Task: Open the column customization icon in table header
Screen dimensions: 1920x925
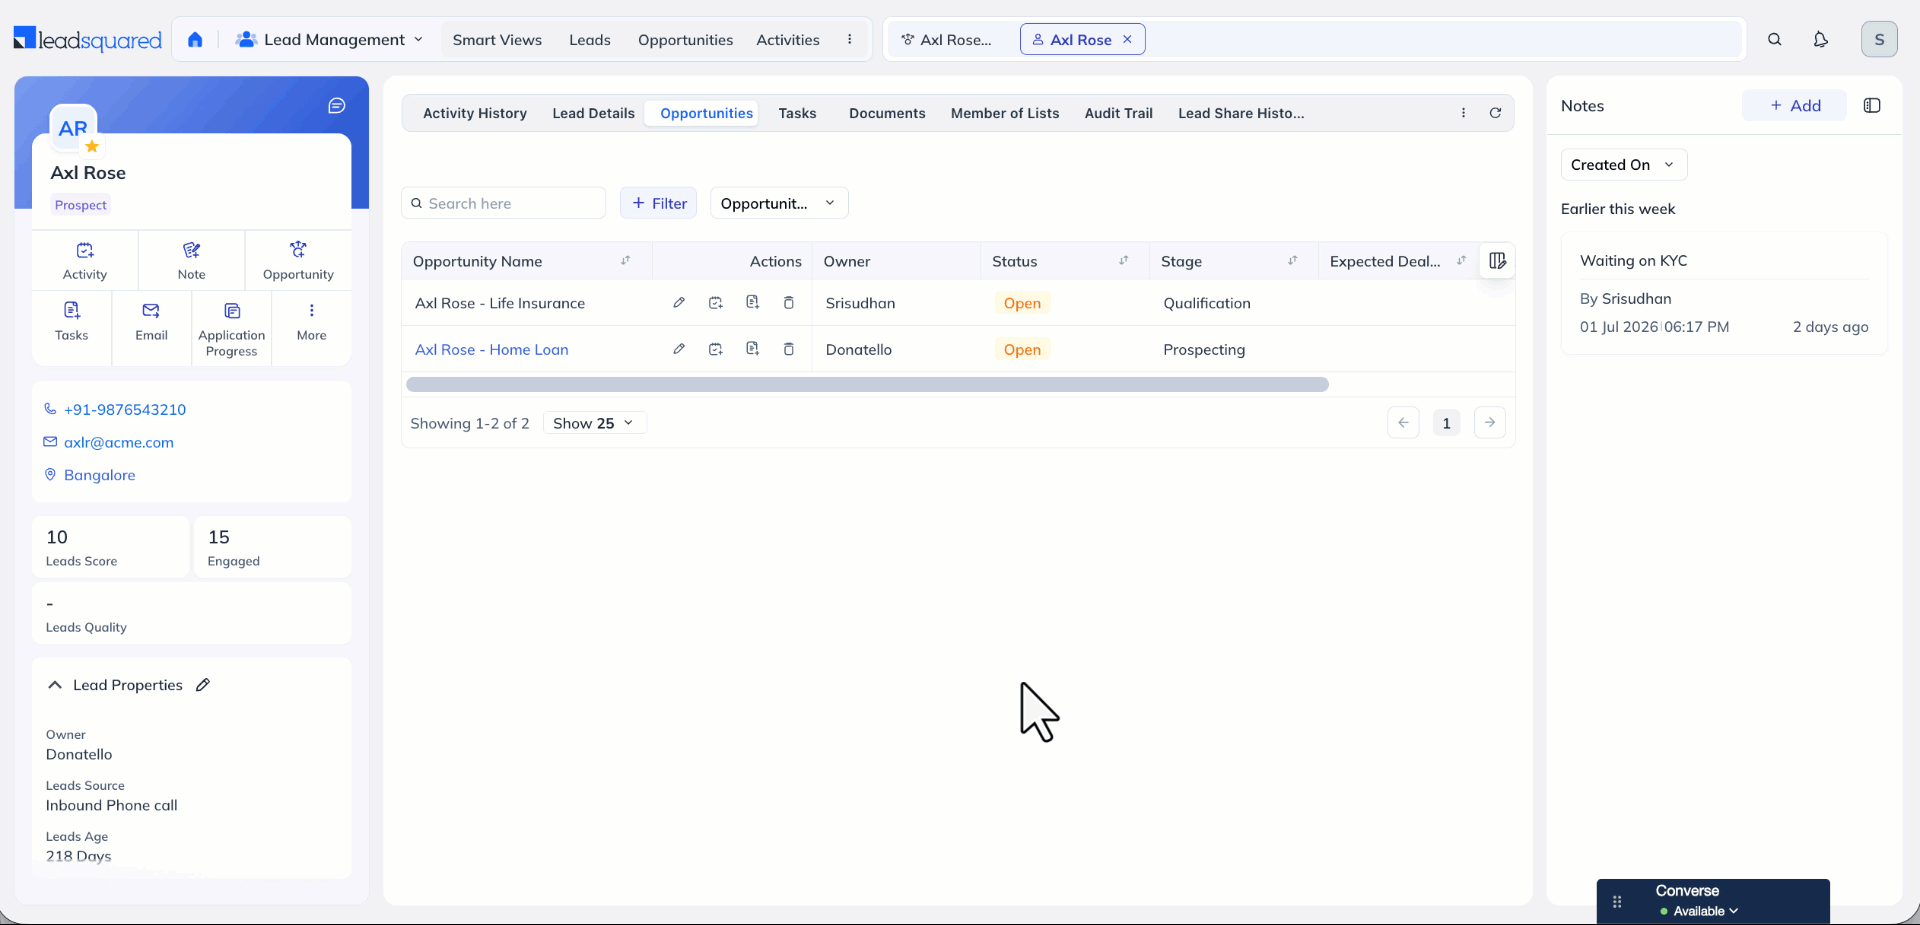Action: click(1497, 261)
